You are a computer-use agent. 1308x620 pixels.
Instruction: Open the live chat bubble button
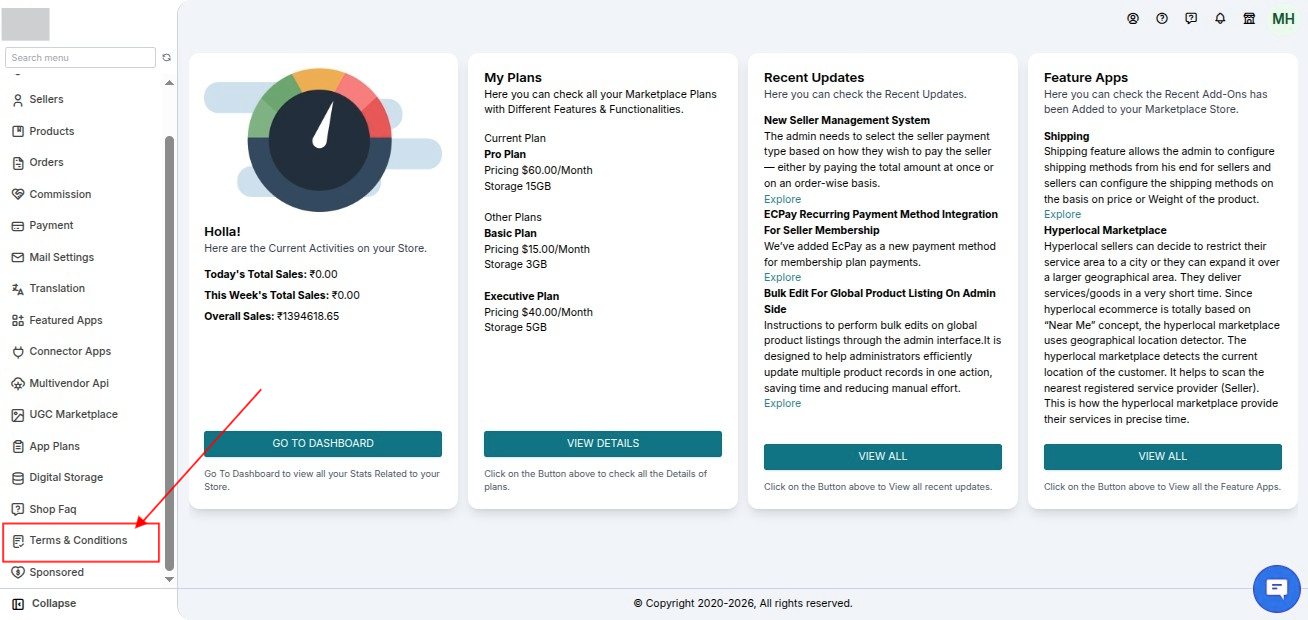coord(1277,588)
